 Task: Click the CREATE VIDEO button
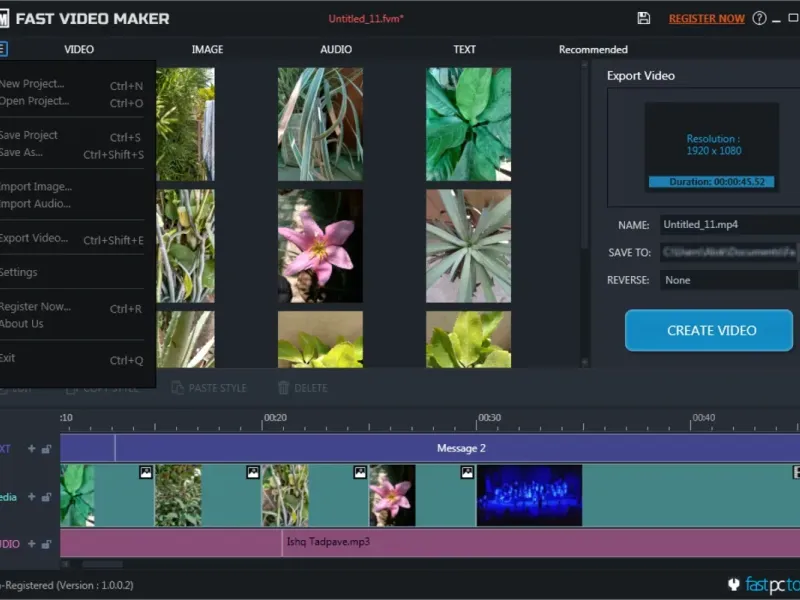709,330
